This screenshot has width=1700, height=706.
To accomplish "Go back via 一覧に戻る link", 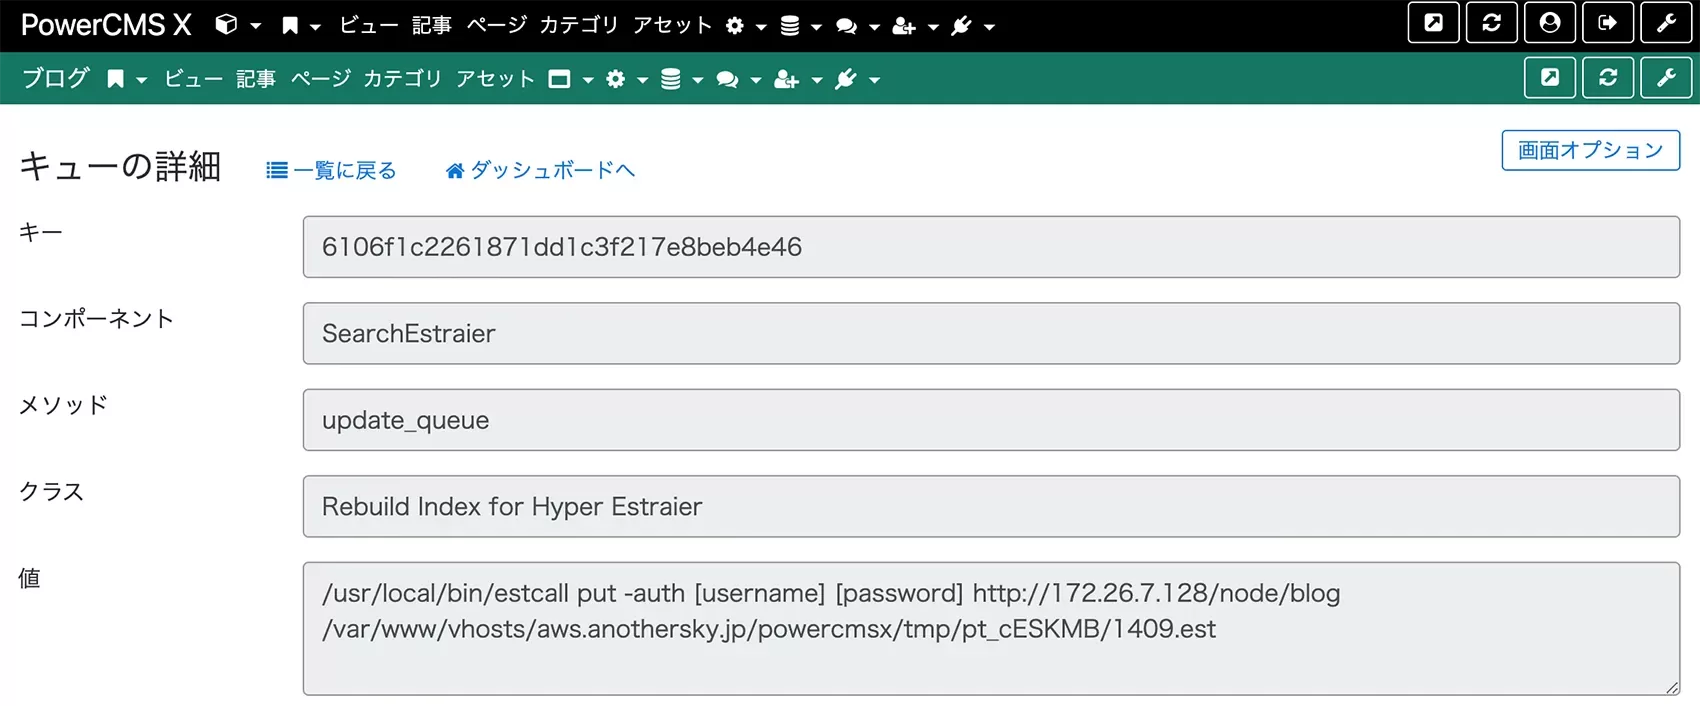I will click(332, 170).
